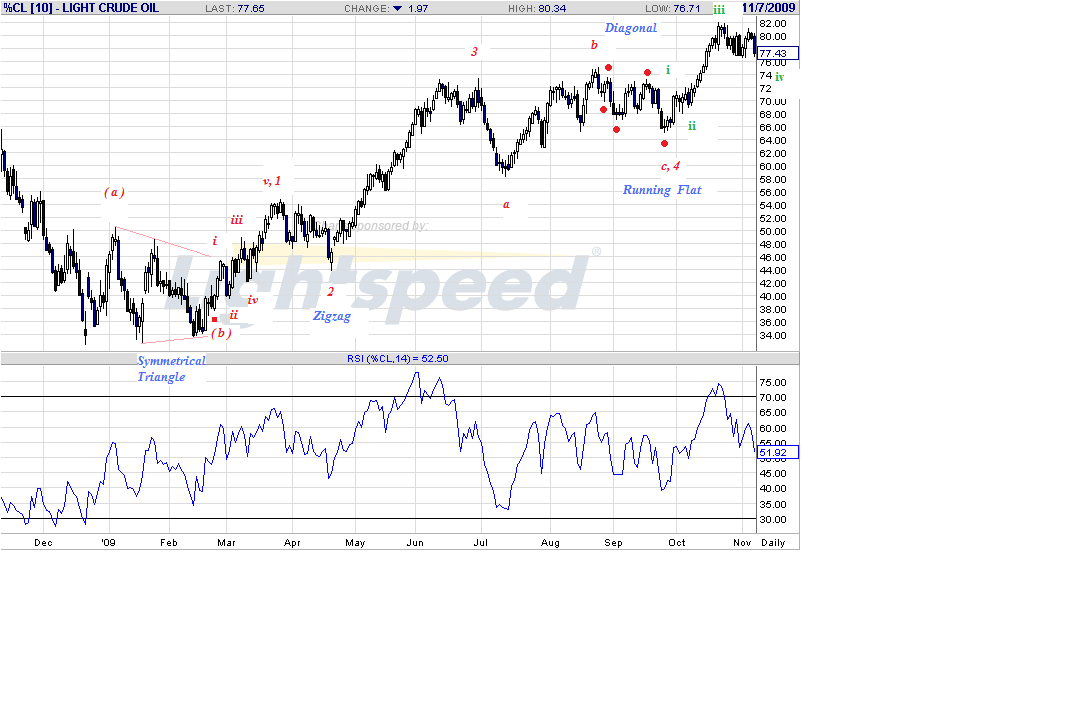Click the 'Zigzag' annotation
This screenshot has height=715, width=1092.
[x=332, y=316]
